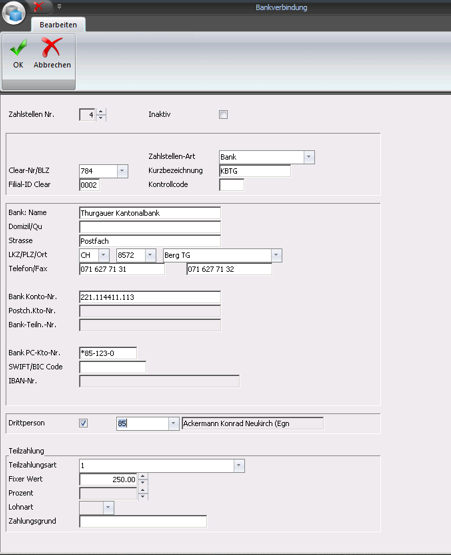Expand the Teilzahlungsart dropdown
This screenshot has height=555, width=451.
[x=239, y=465]
